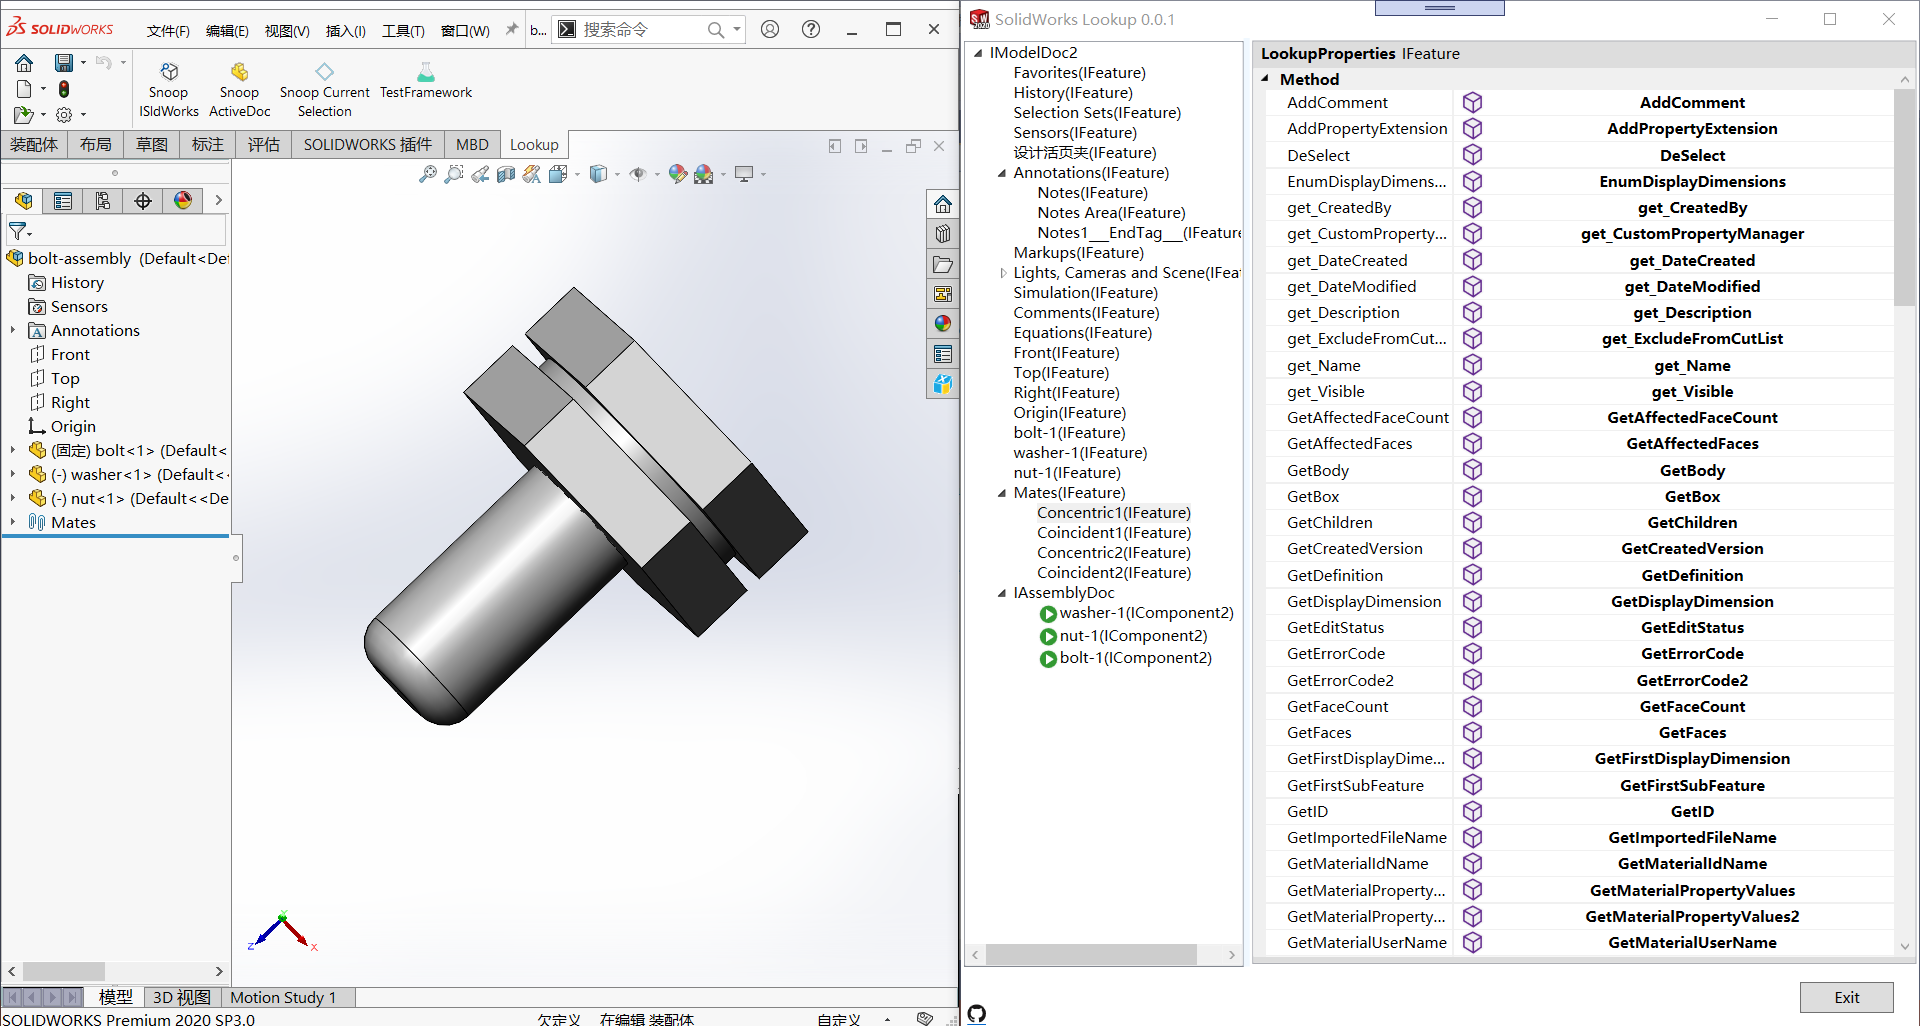The width and height of the screenshot is (1920, 1026).
Task: Click the help question-mark icon in title bar
Action: 811,29
